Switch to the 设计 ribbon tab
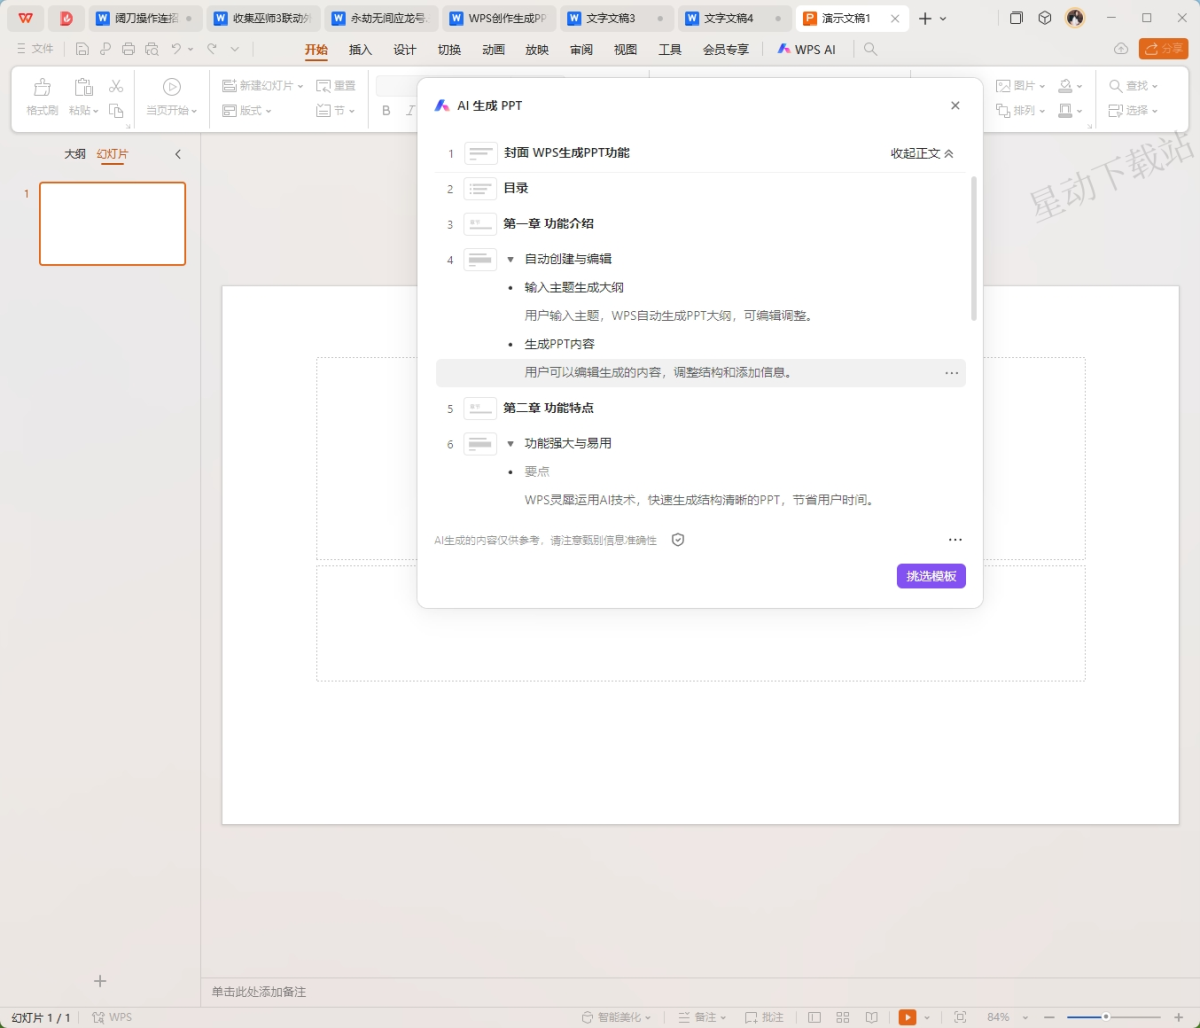The height and width of the screenshot is (1028, 1200). (405, 49)
